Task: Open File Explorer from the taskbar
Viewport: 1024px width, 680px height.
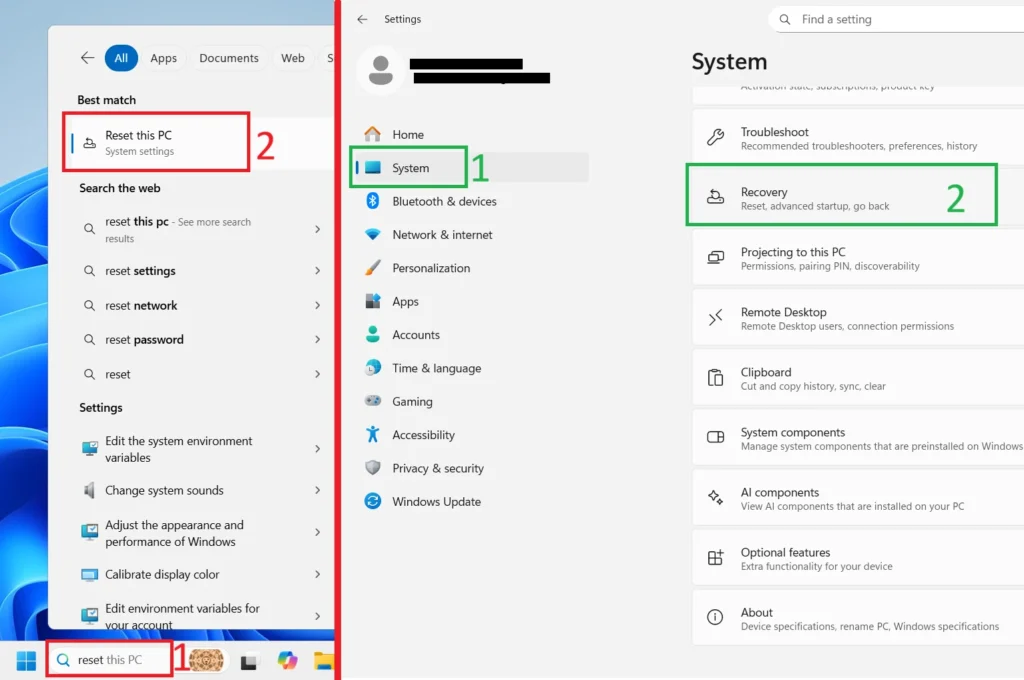Action: 323,660
